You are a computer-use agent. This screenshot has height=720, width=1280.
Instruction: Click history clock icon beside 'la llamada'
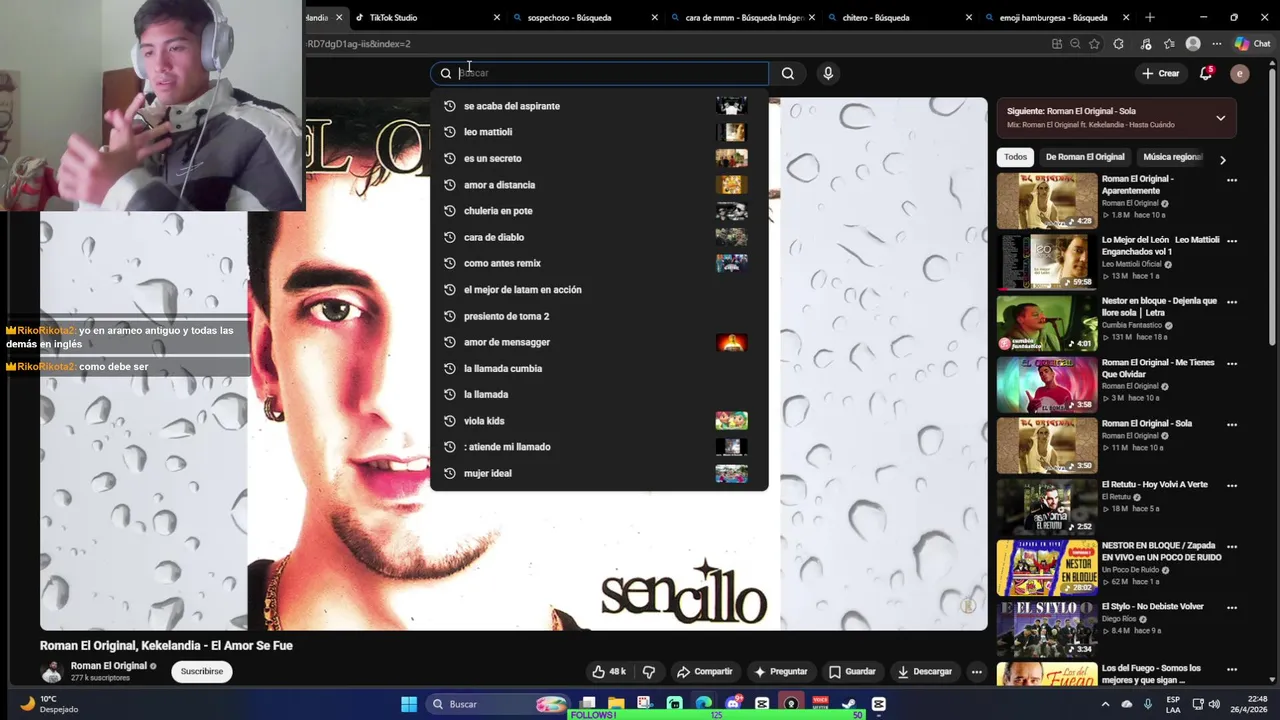(x=450, y=394)
